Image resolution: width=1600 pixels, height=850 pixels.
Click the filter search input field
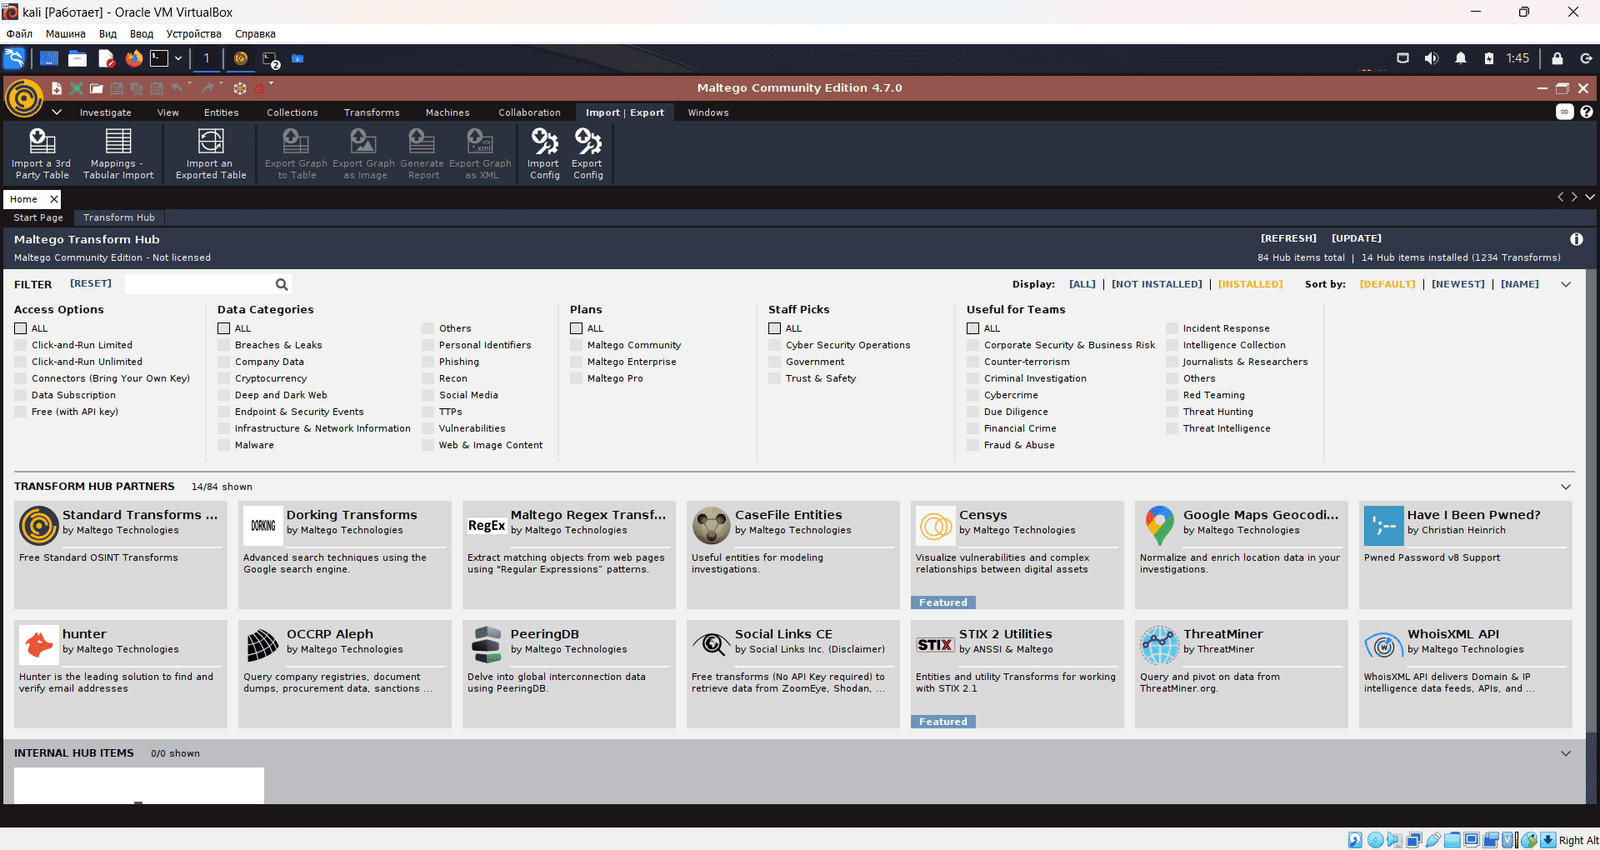tap(198, 285)
